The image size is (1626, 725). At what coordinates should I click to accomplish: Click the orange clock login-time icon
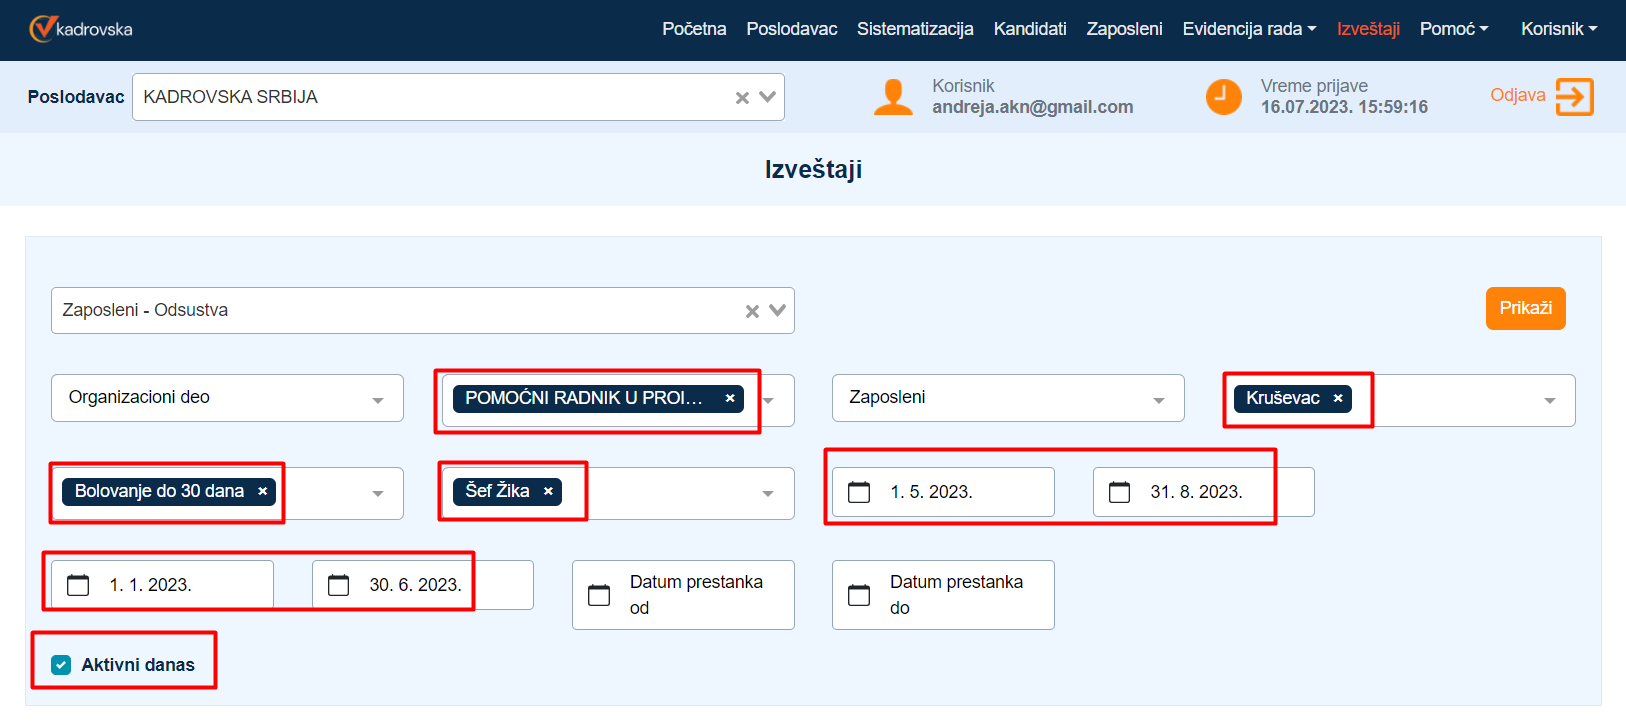click(x=1223, y=97)
